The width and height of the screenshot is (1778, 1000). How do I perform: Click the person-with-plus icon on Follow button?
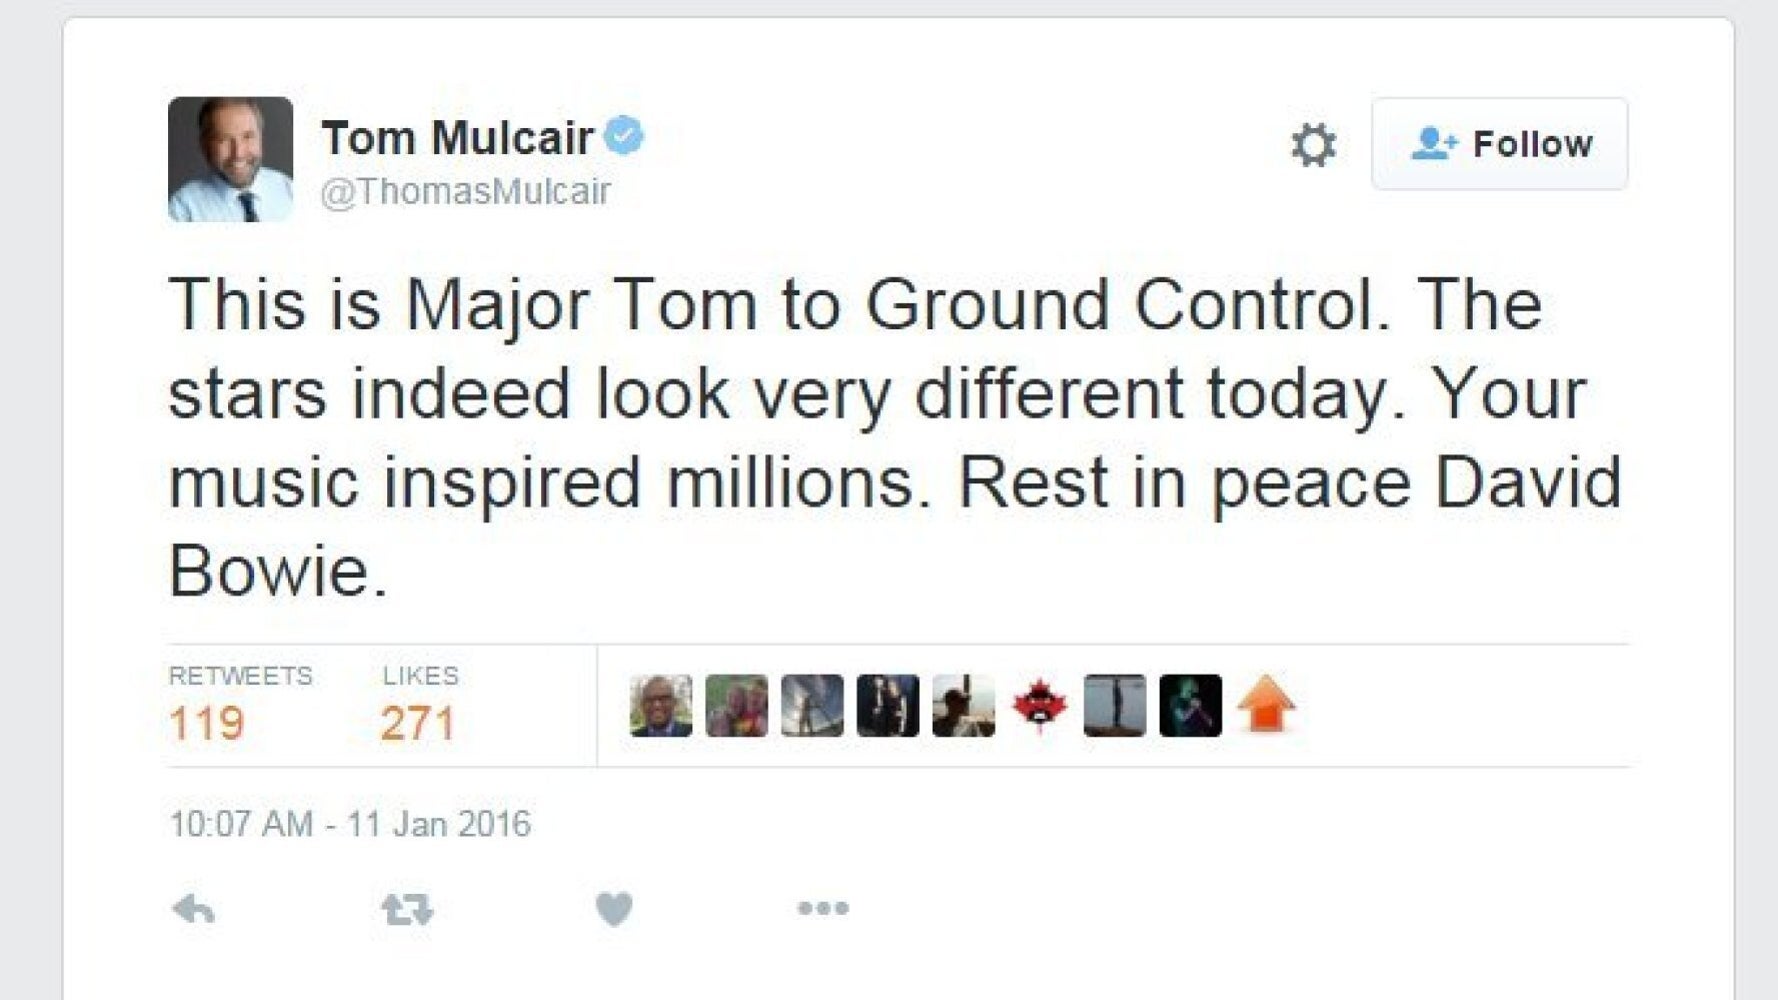(x=1434, y=143)
